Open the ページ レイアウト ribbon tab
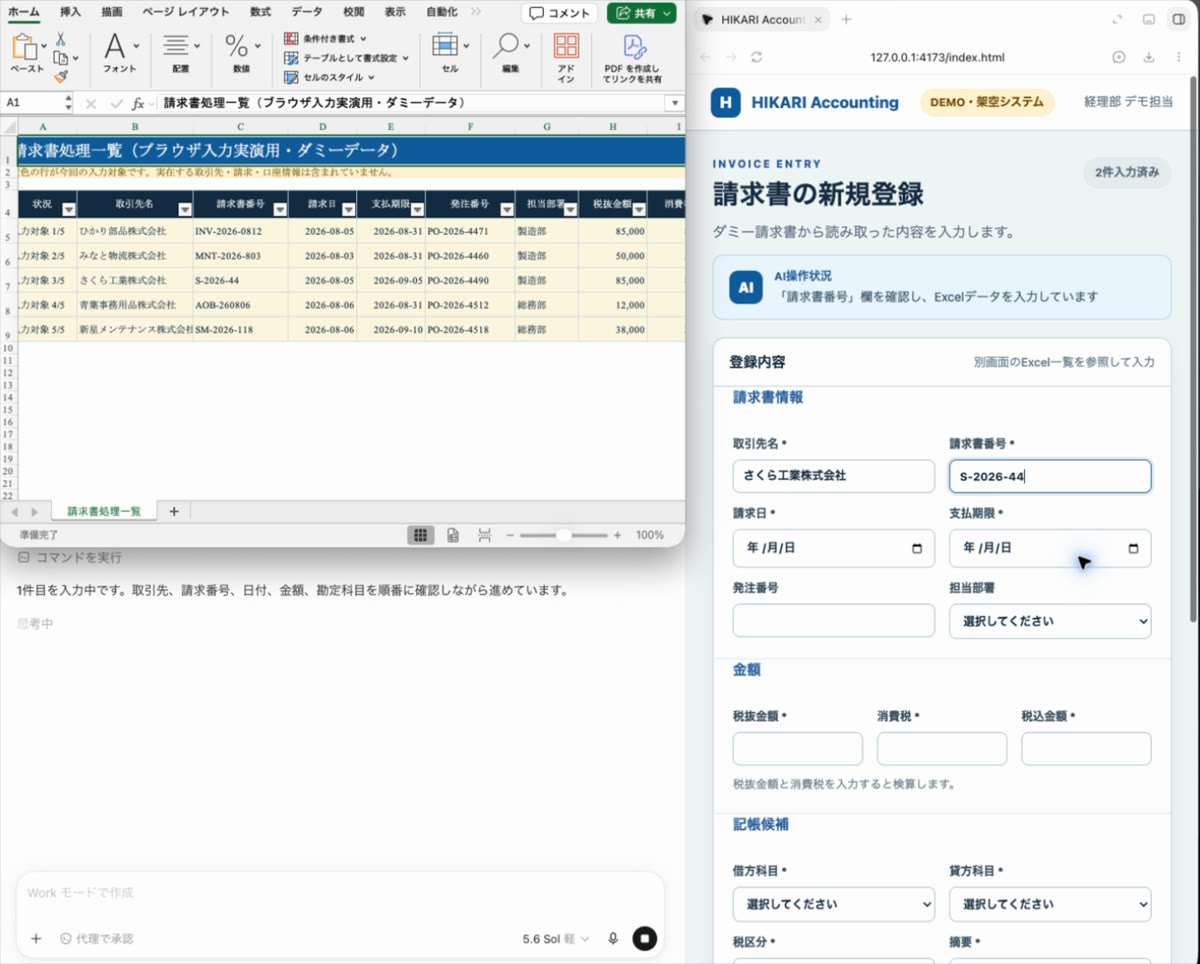1200x964 pixels. click(185, 12)
